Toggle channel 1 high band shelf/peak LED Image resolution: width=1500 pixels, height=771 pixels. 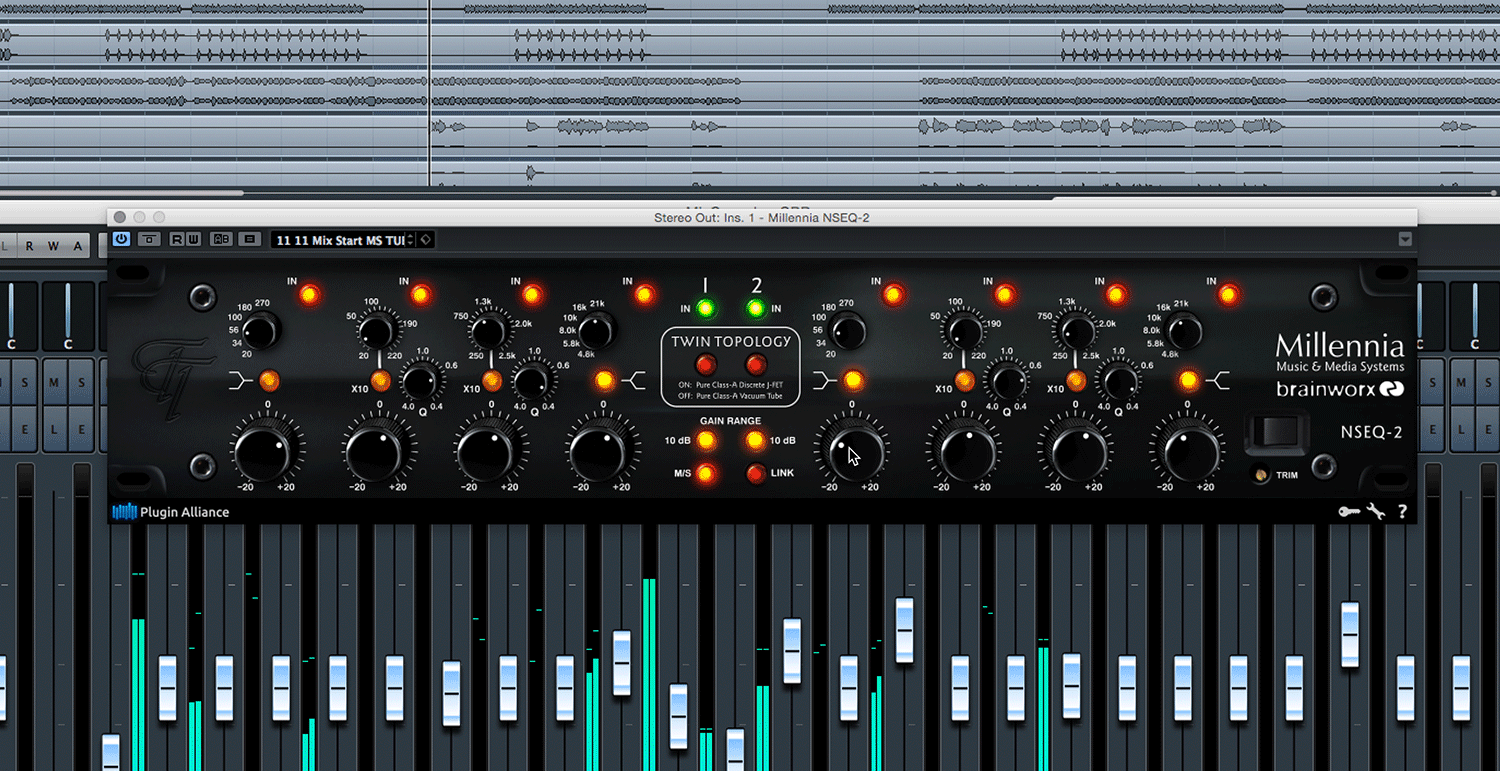click(x=604, y=380)
